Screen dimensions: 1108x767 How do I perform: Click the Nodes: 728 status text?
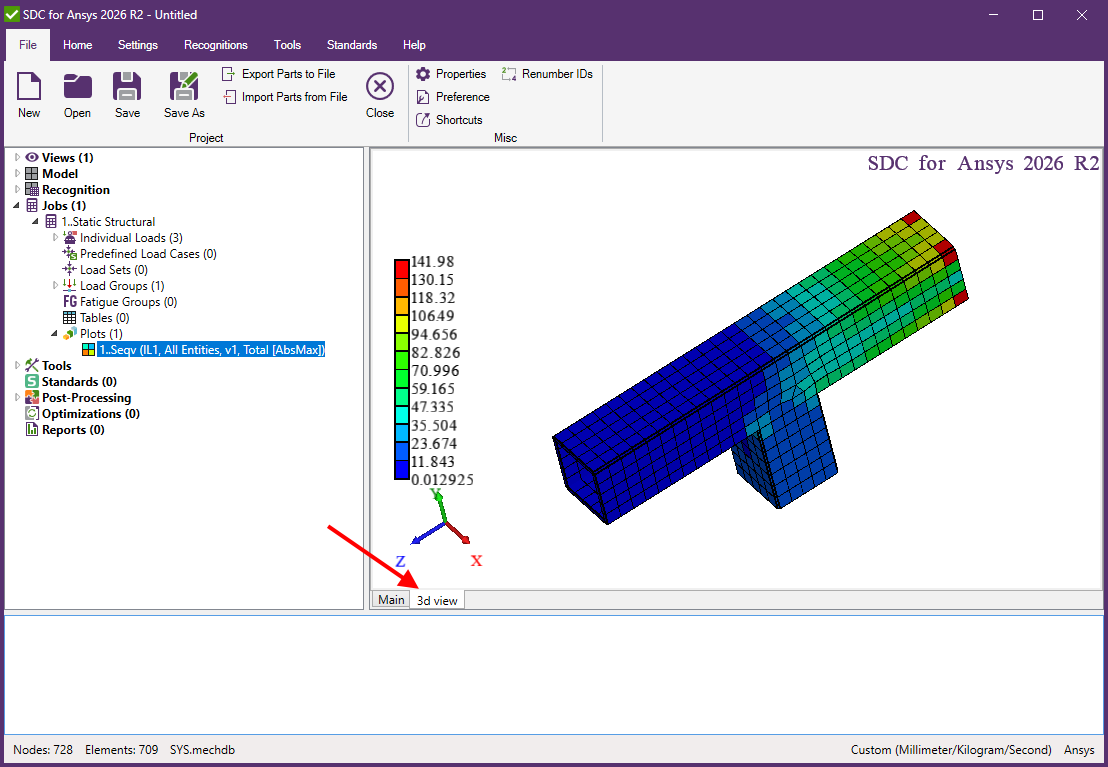click(43, 749)
